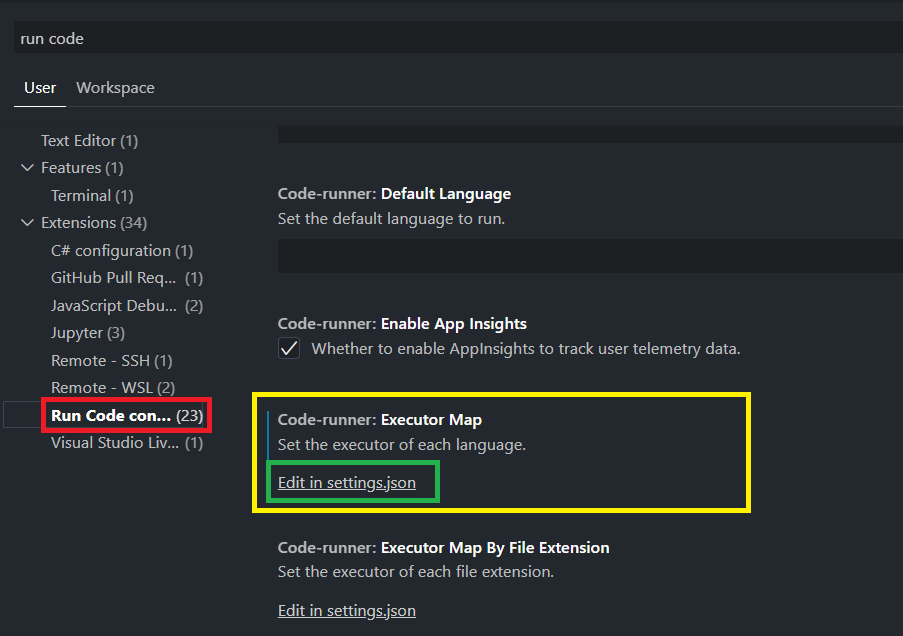Image resolution: width=903 pixels, height=636 pixels.
Task: Click Edit in settings.json under Executor Map By File Extension
Action: coord(347,610)
